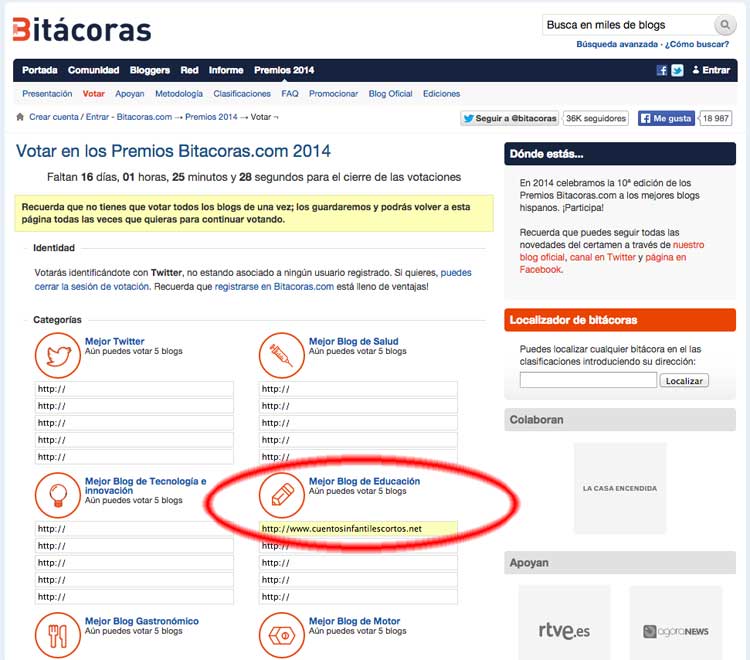Image resolution: width=750 pixels, height=660 pixels.
Task: Open the Twitter icon in navigation bar
Action: tap(677, 71)
